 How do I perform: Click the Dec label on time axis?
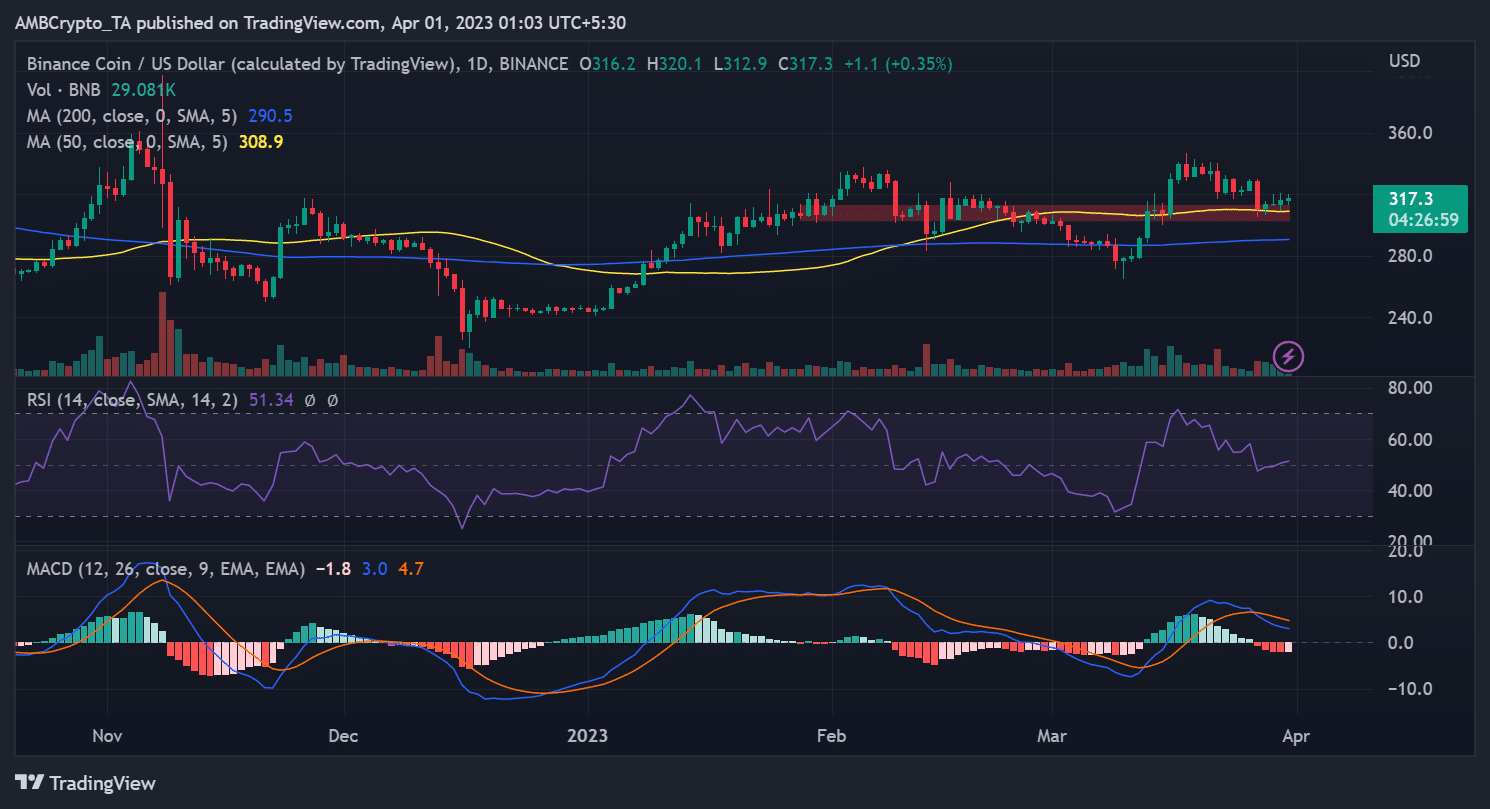point(343,736)
